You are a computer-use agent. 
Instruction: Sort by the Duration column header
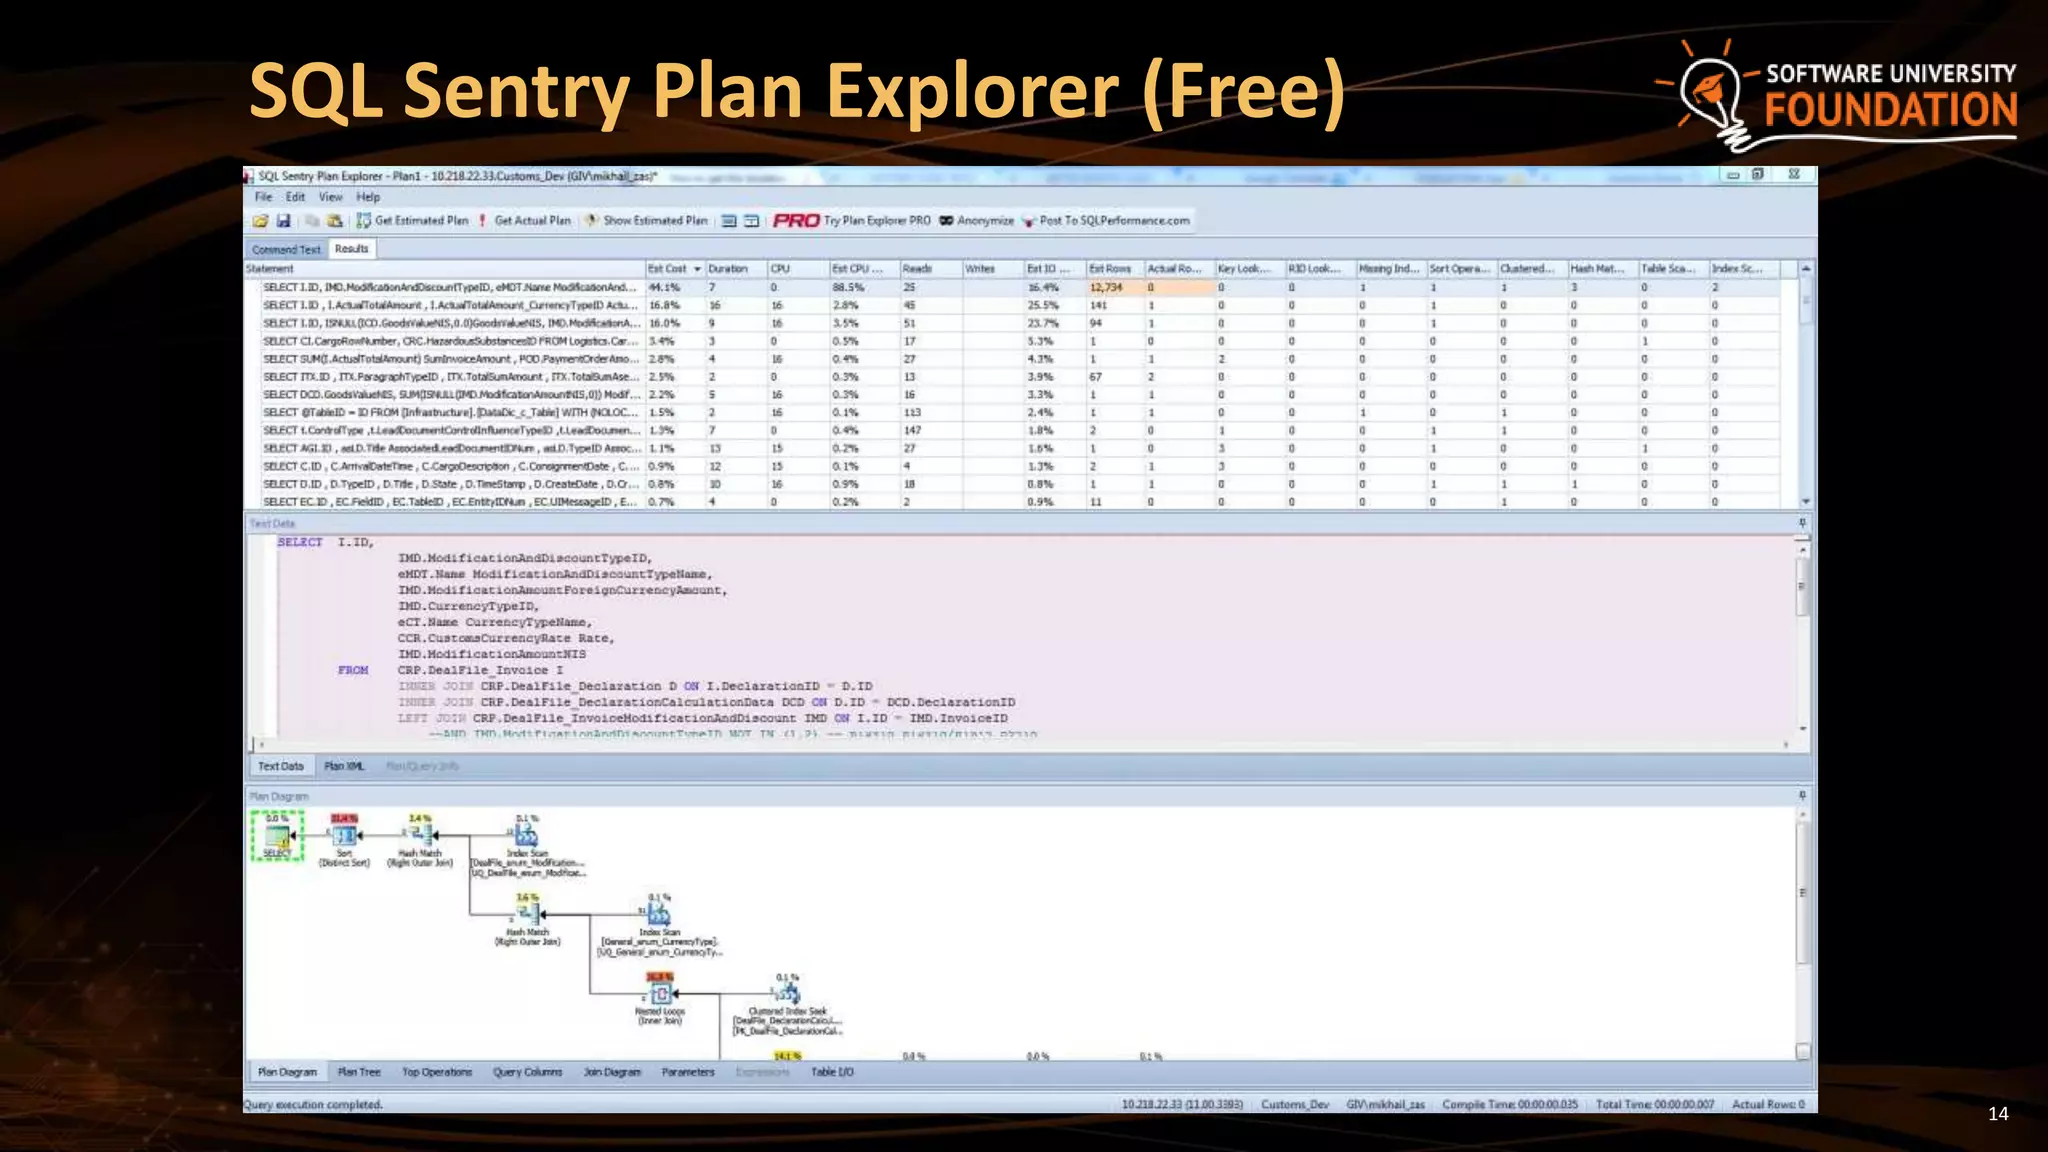735,269
